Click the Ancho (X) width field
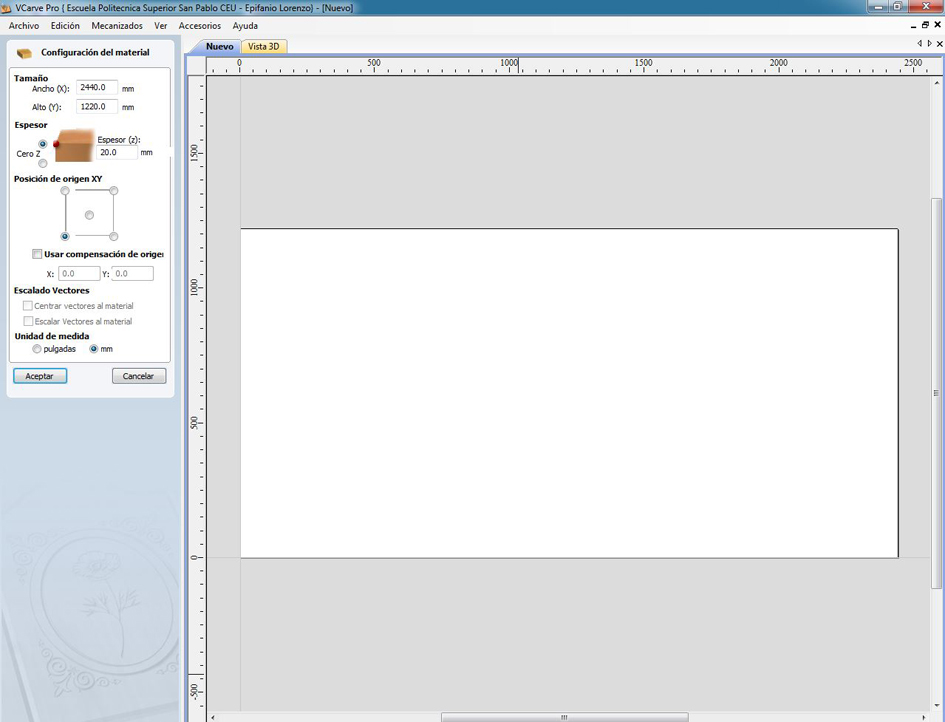Image resolution: width=945 pixels, height=722 pixels. click(x=96, y=88)
